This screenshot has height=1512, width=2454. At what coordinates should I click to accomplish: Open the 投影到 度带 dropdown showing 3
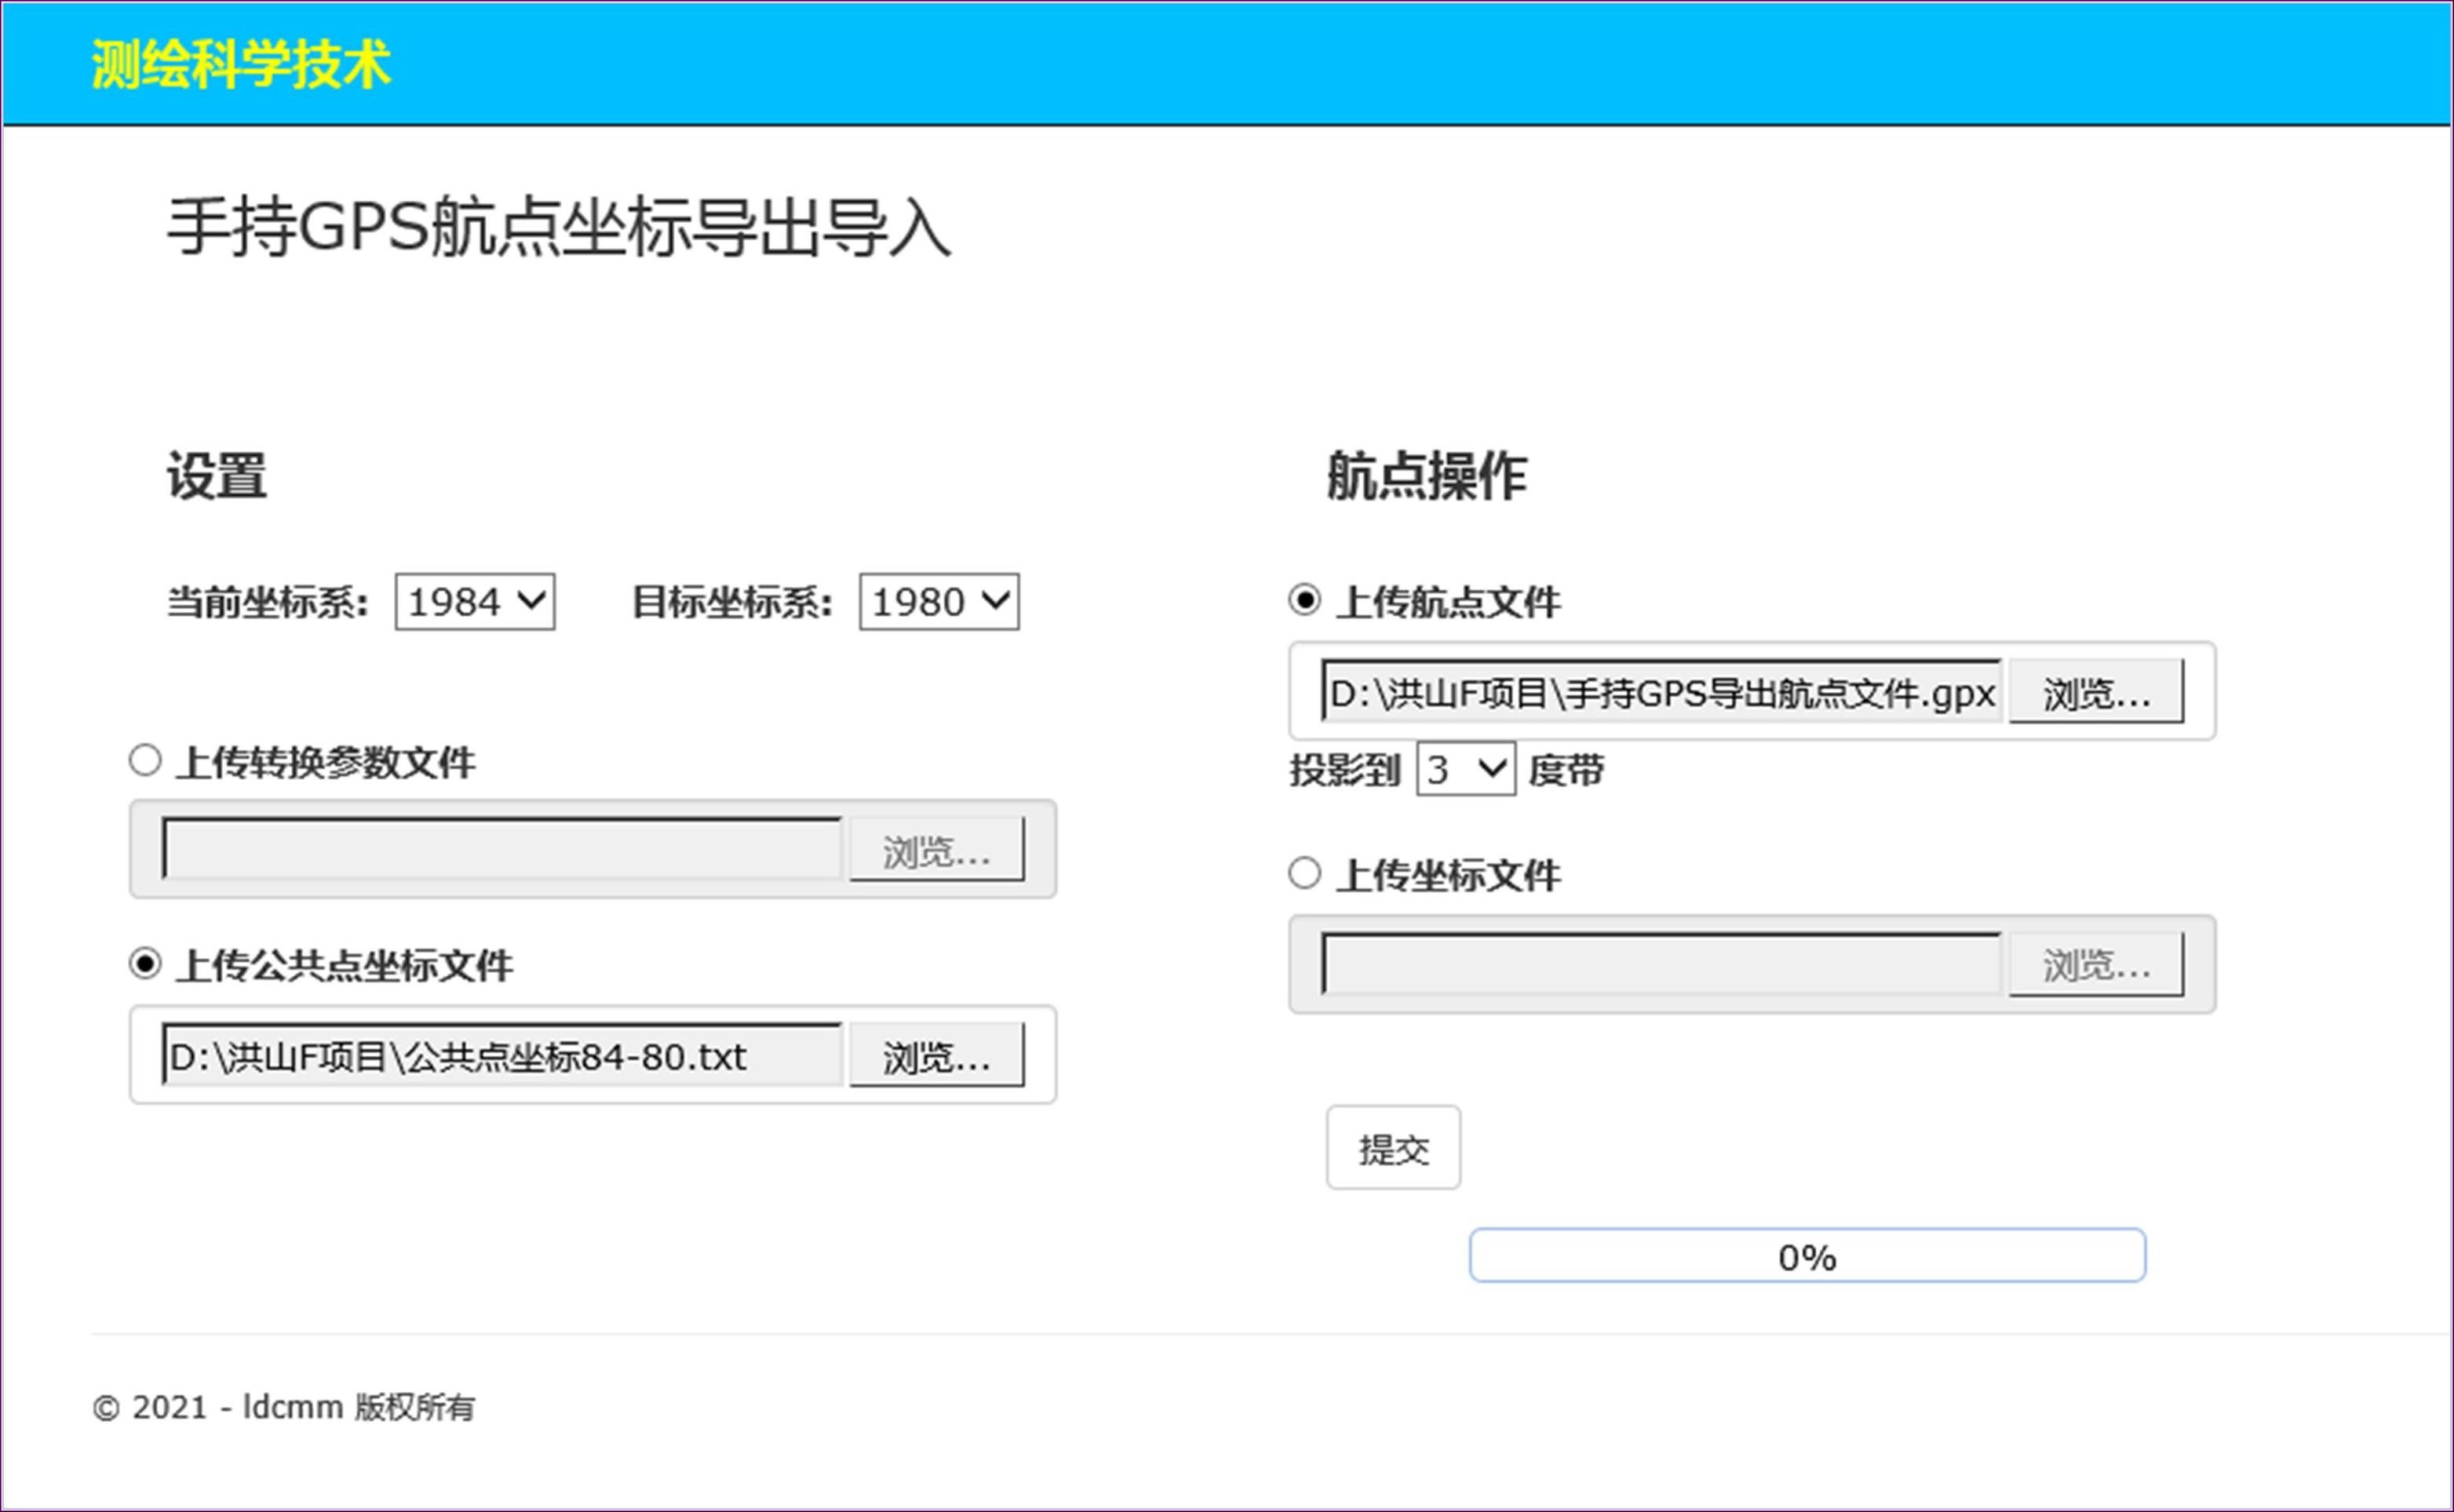[x=1464, y=768]
